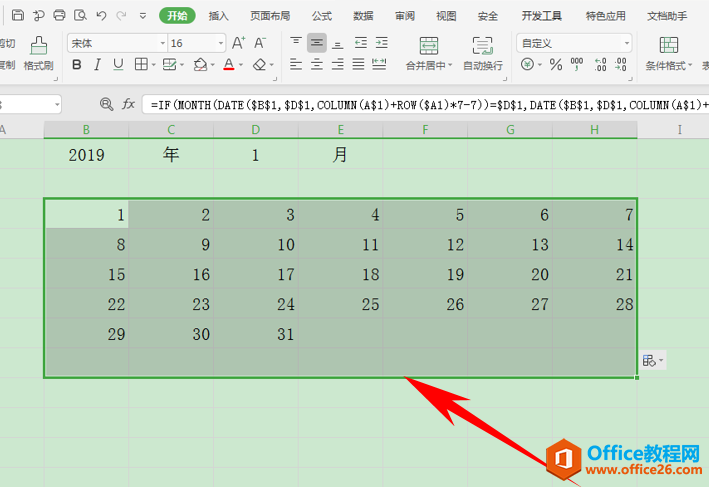
Task: Apply thousands separator style
Action: pos(577,64)
